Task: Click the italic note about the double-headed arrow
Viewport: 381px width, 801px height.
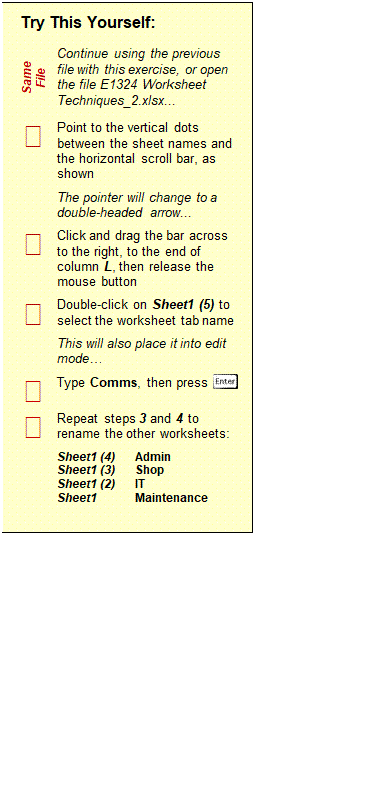Action: tap(137, 205)
